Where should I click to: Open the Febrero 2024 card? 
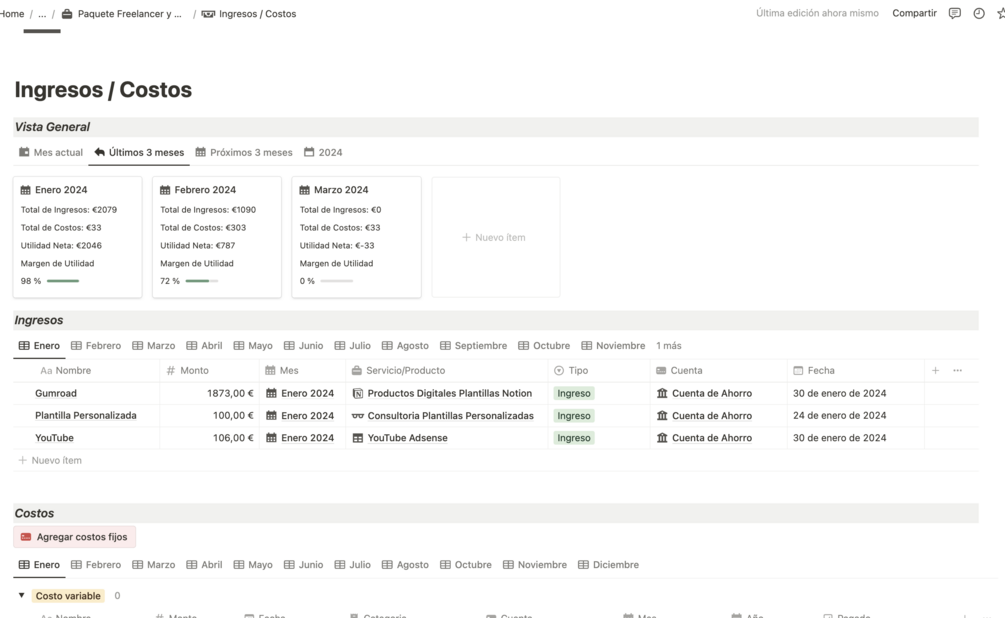(217, 237)
